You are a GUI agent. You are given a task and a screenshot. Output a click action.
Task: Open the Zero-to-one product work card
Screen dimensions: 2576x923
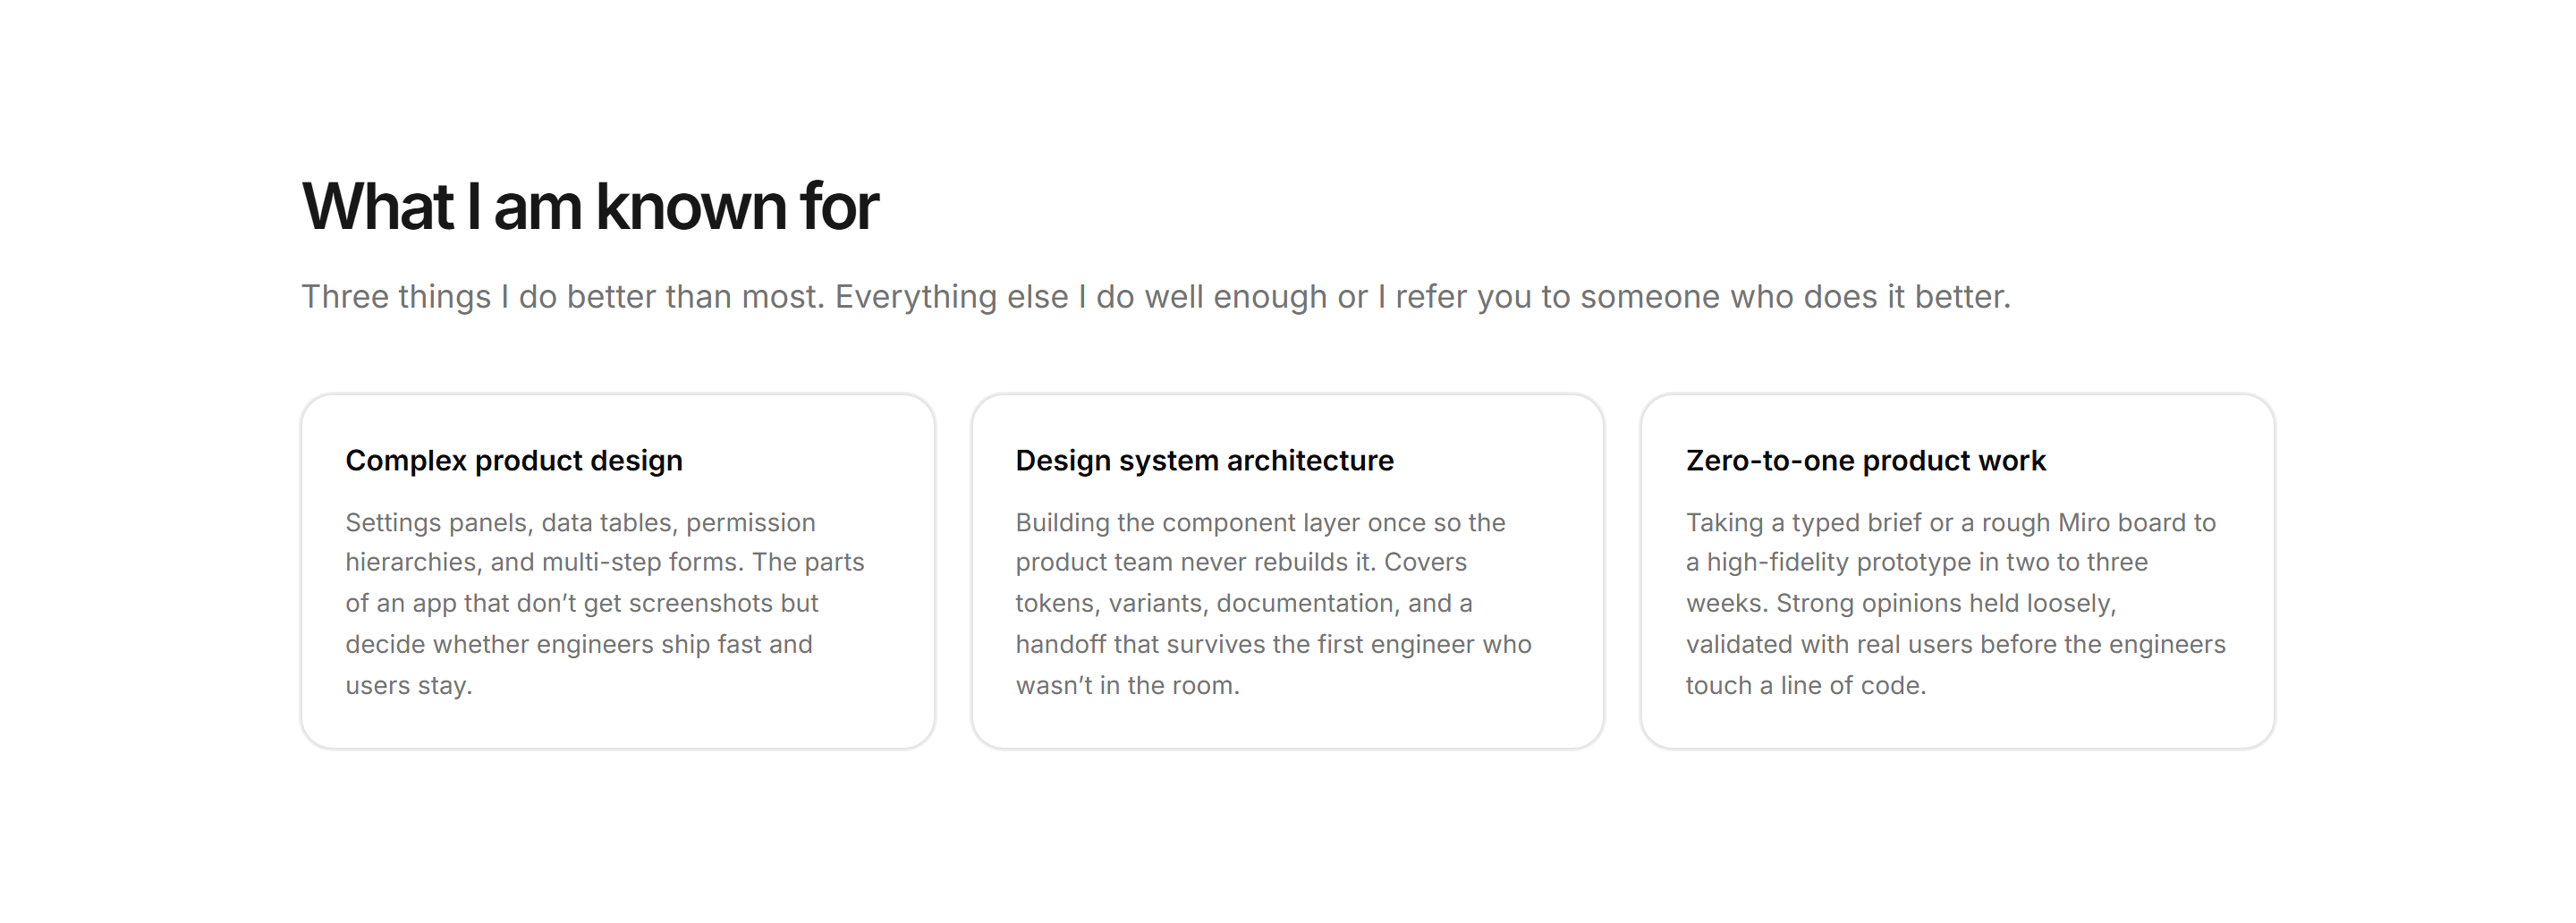click(x=1958, y=571)
